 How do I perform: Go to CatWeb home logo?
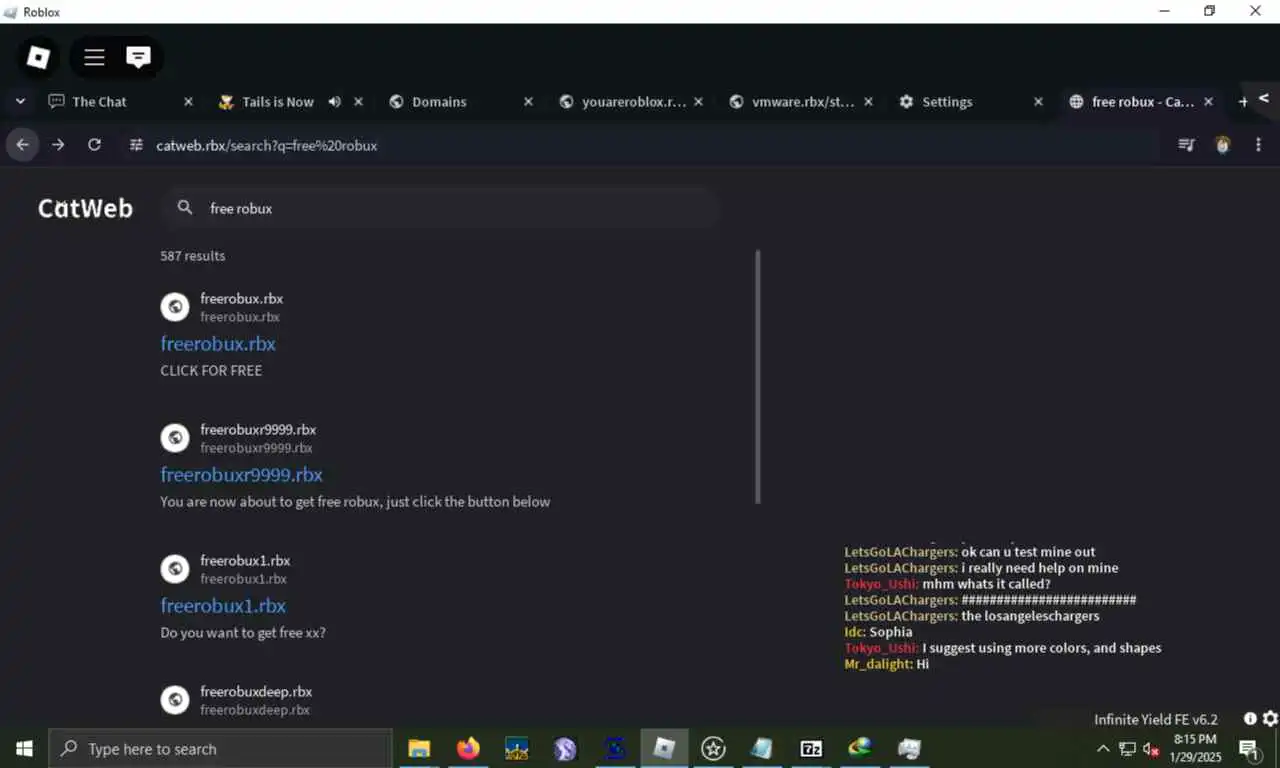pos(85,208)
